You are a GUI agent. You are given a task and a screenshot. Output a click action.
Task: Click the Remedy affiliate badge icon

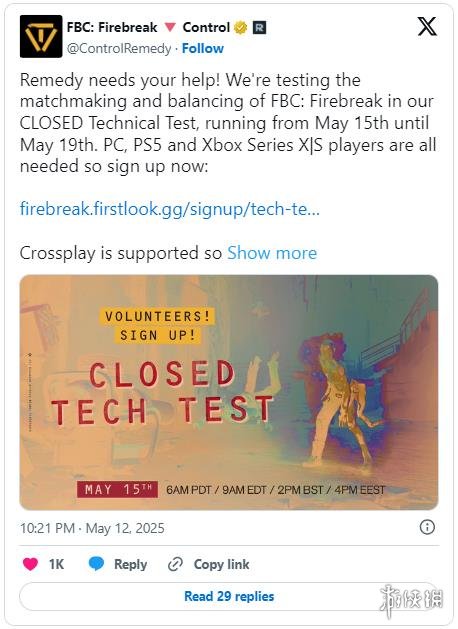259,28
